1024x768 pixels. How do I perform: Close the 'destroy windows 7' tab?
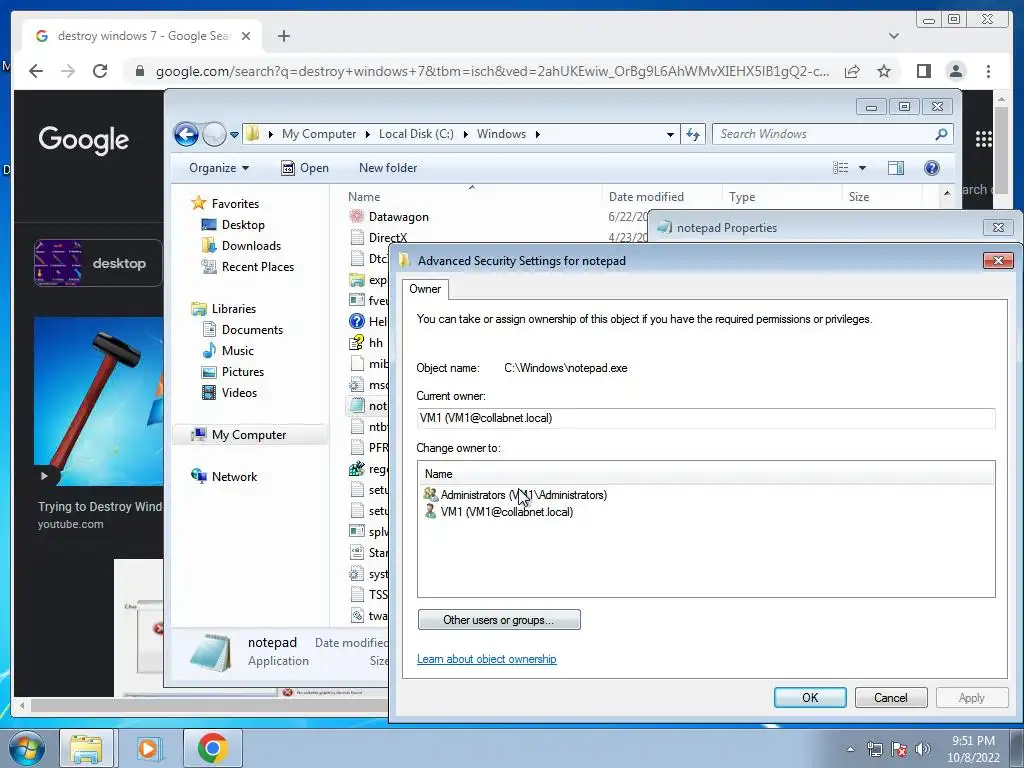click(x=246, y=36)
